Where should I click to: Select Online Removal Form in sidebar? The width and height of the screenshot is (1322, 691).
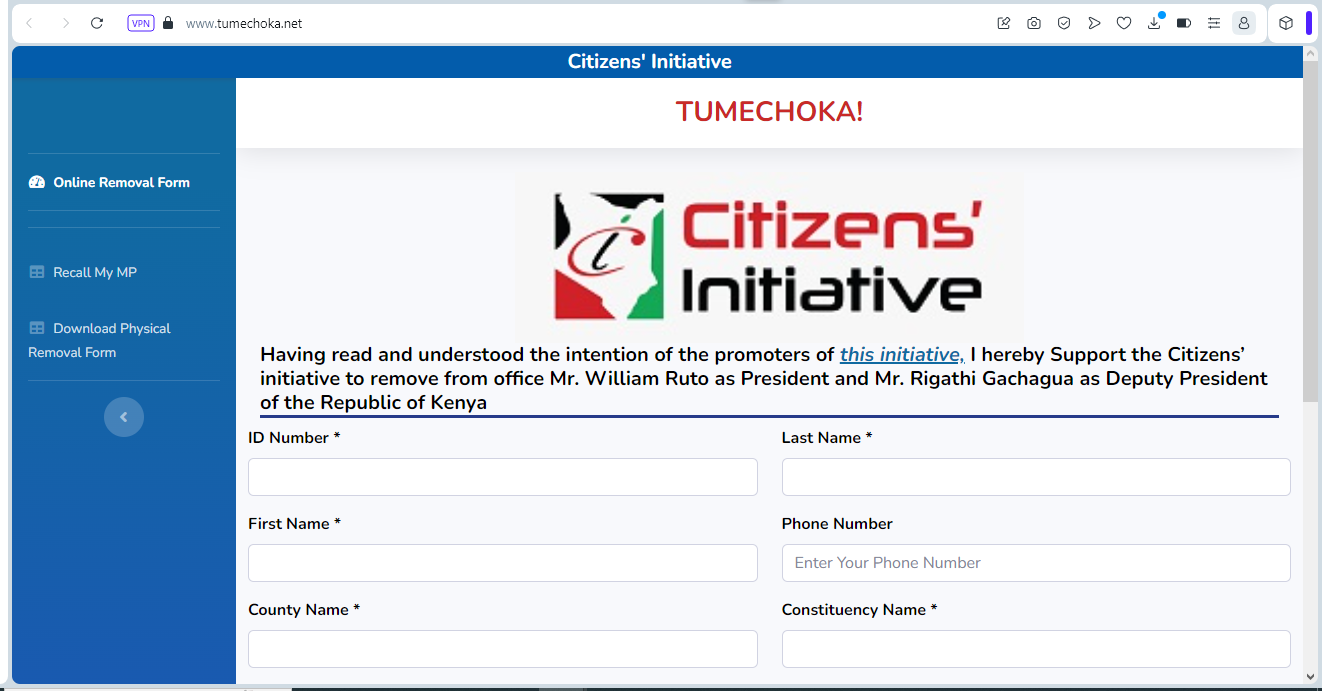pyautogui.click(x=121, y=182)
